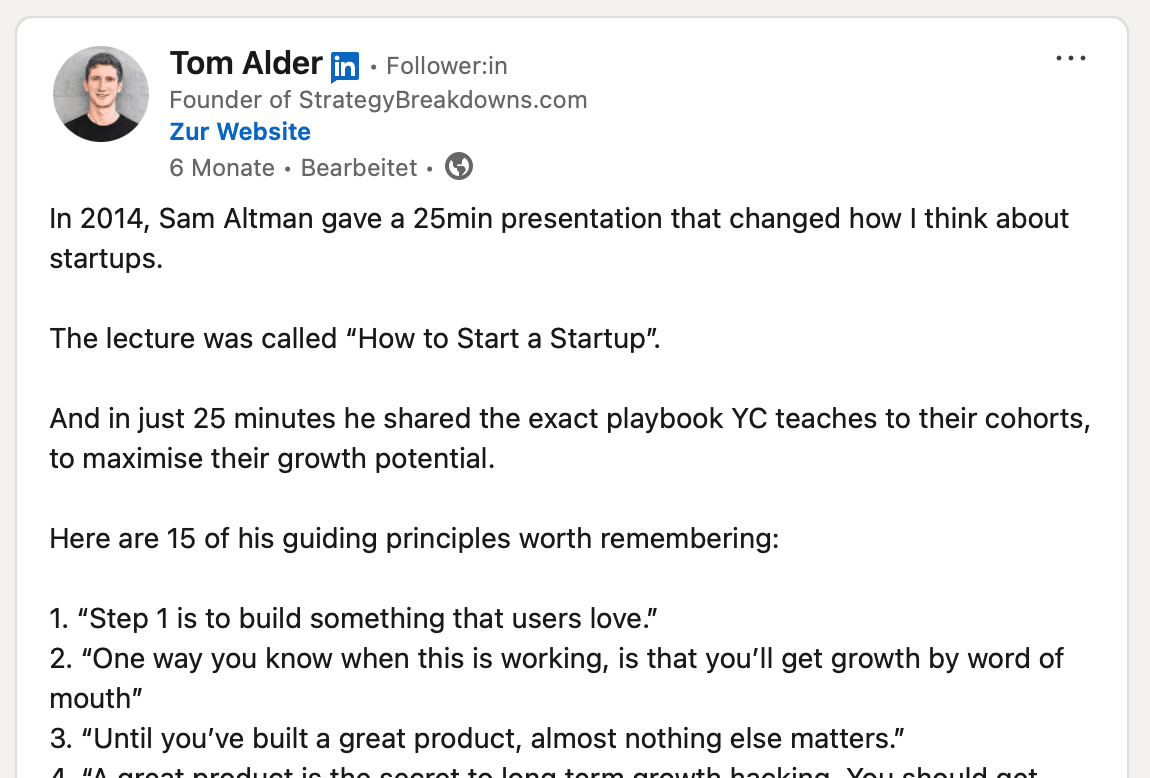Reveal visibility settings through the globe control
1150x778 pixels.
pyautogui.click(x=459, y=166)
